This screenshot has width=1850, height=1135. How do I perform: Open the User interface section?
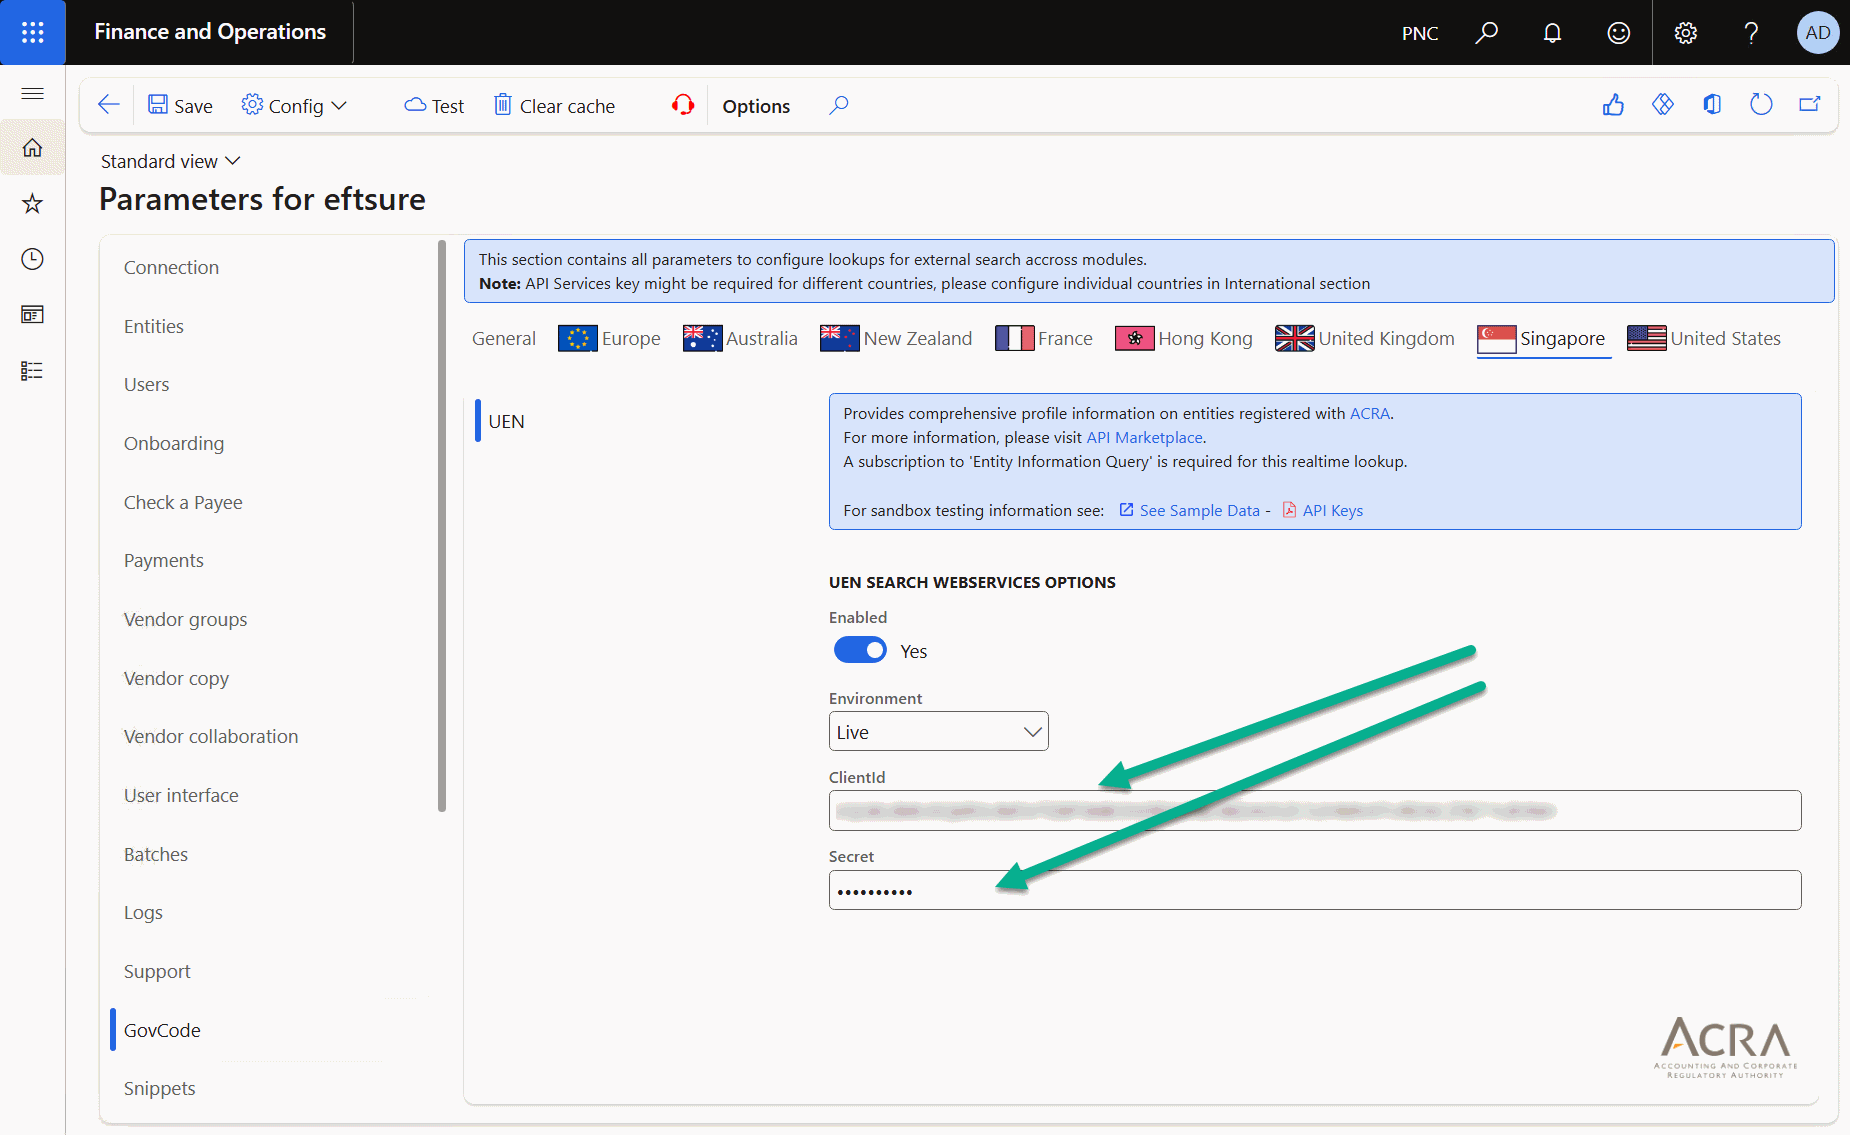tap(181, 795)
